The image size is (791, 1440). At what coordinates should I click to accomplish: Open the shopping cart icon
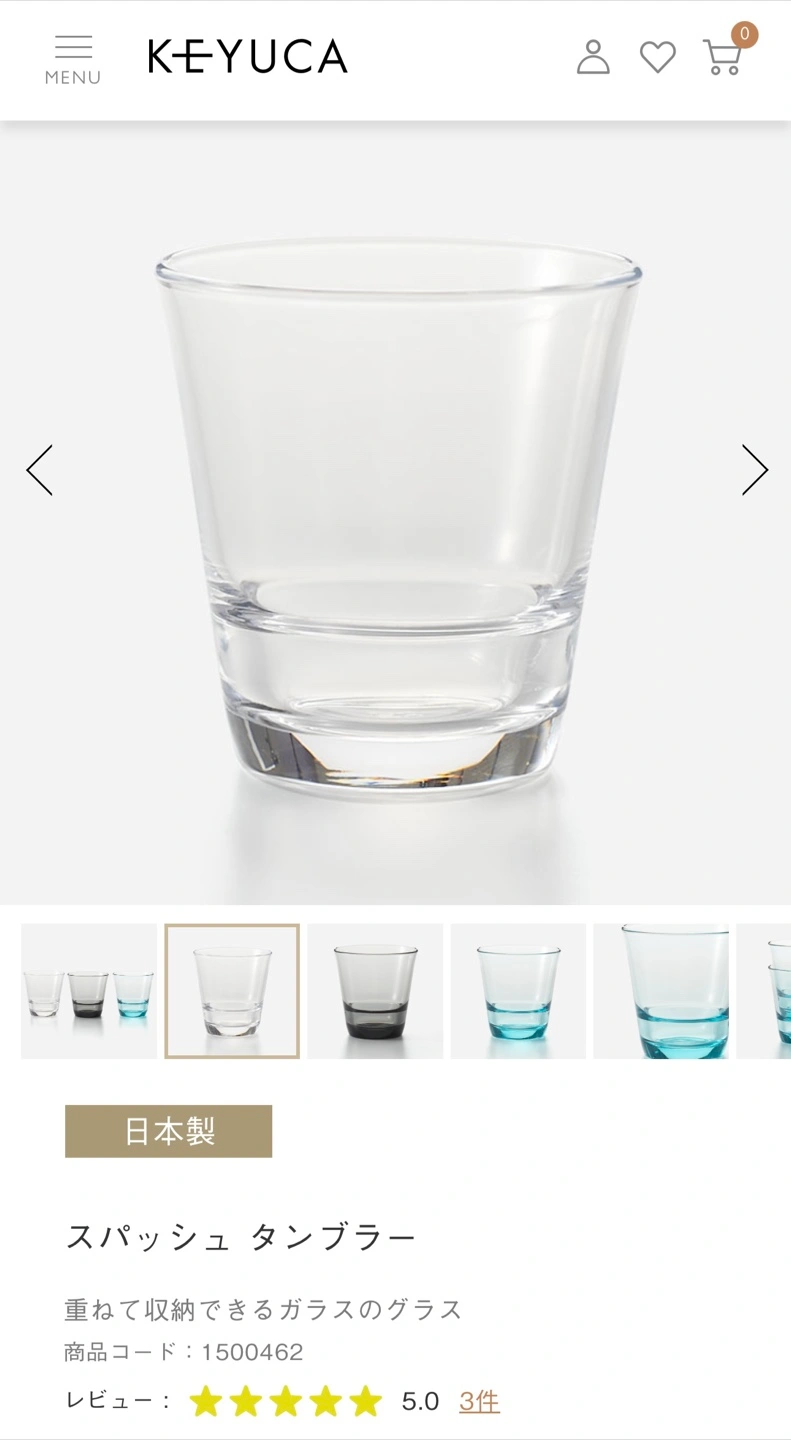722,58
